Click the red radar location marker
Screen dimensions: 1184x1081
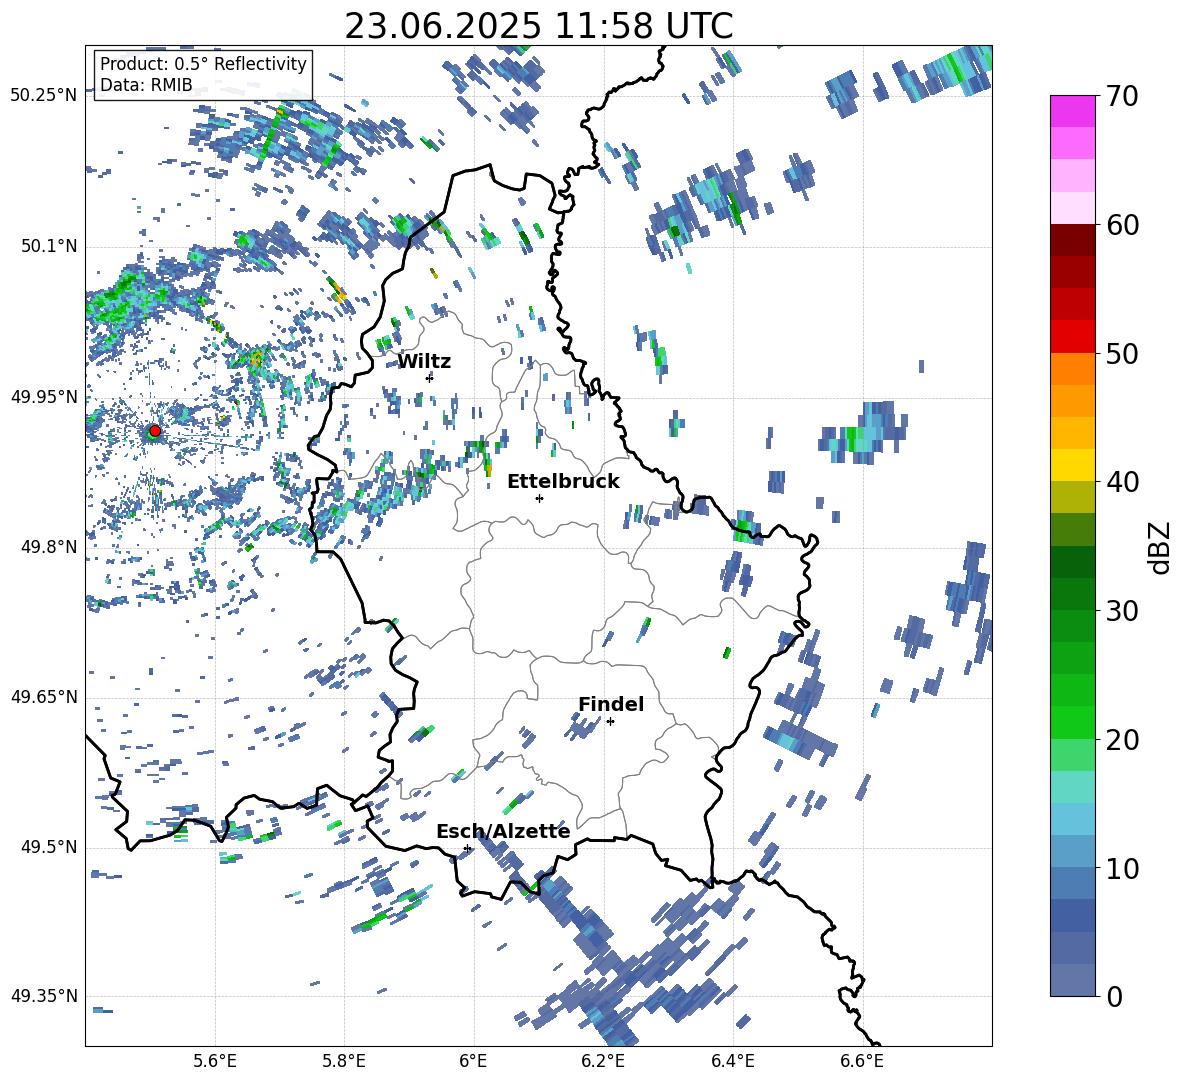155,430
